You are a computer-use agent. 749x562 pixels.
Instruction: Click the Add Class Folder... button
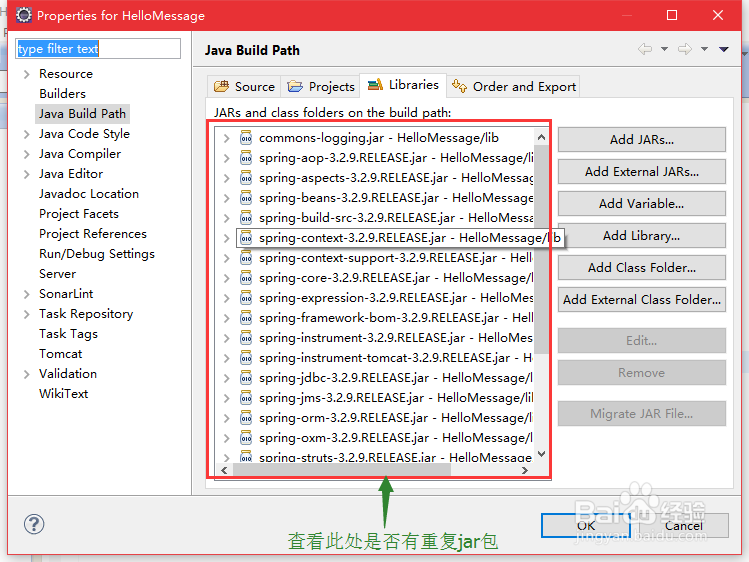(x=642, y=267)
